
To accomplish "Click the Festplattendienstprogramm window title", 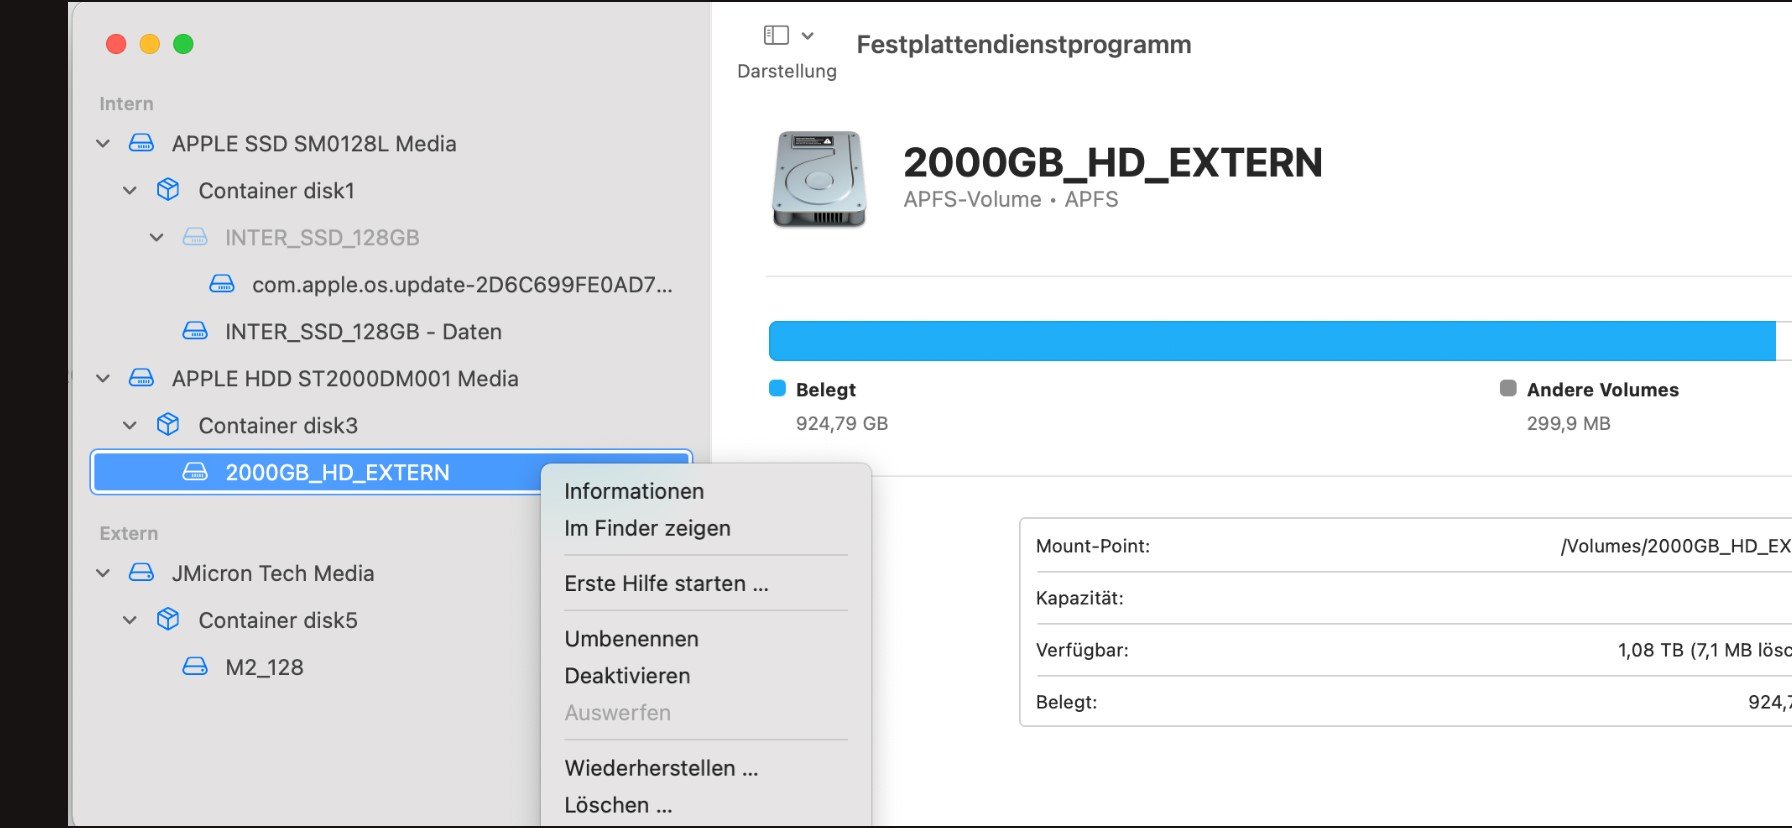I will [x=1024, y=44].
